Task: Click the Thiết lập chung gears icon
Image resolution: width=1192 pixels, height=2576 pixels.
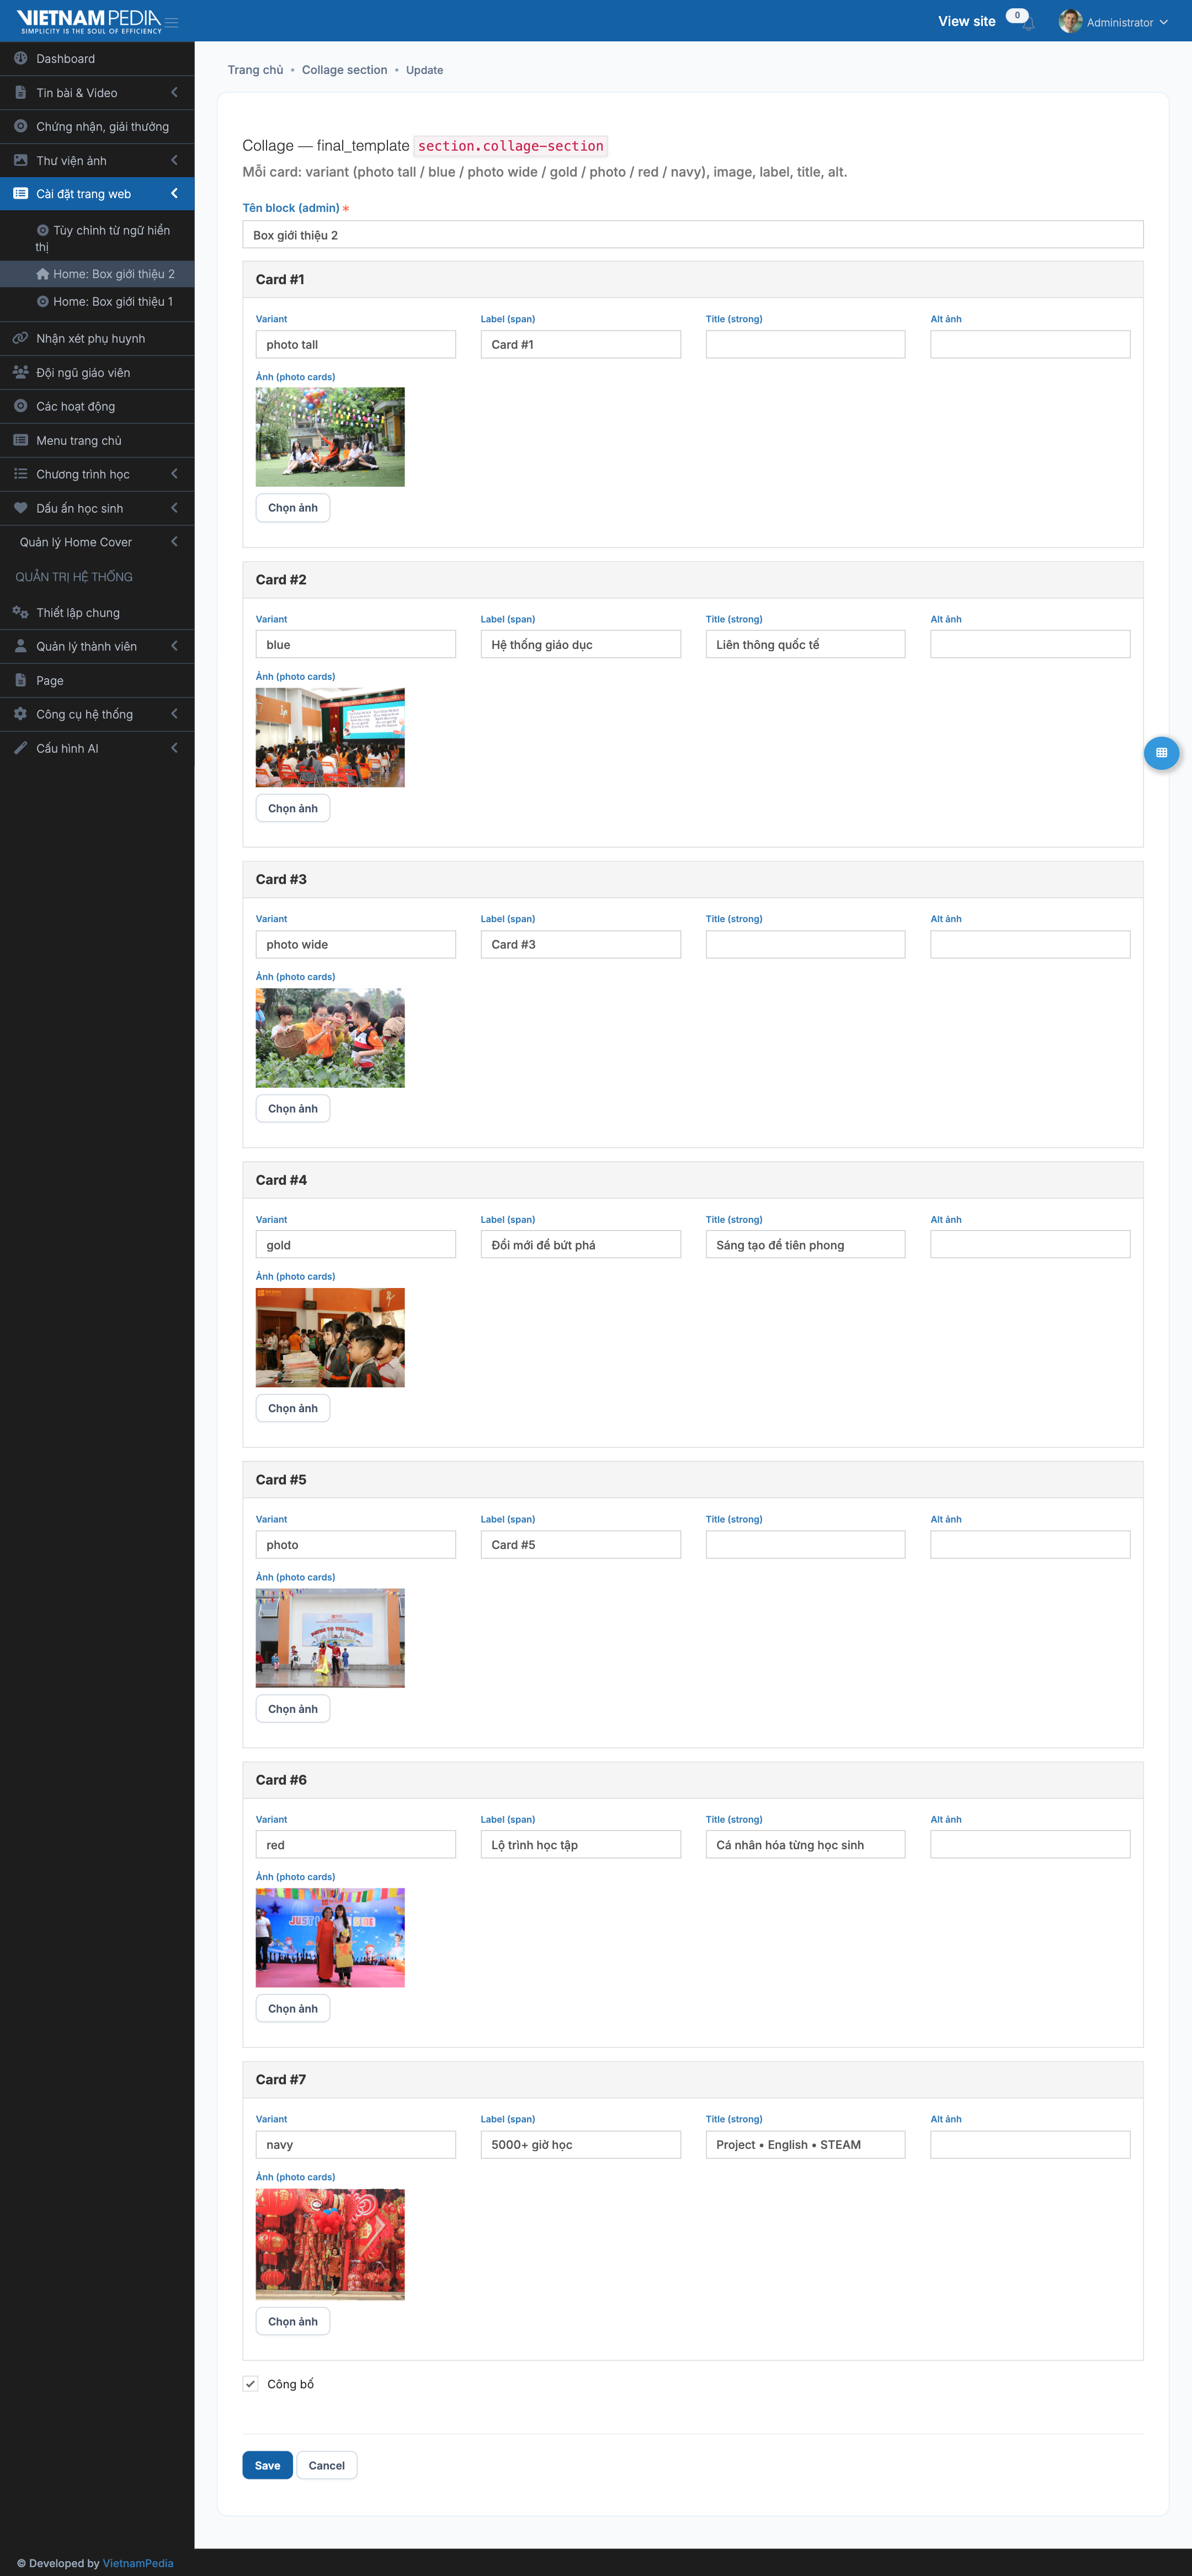Action: coord(20,612)
